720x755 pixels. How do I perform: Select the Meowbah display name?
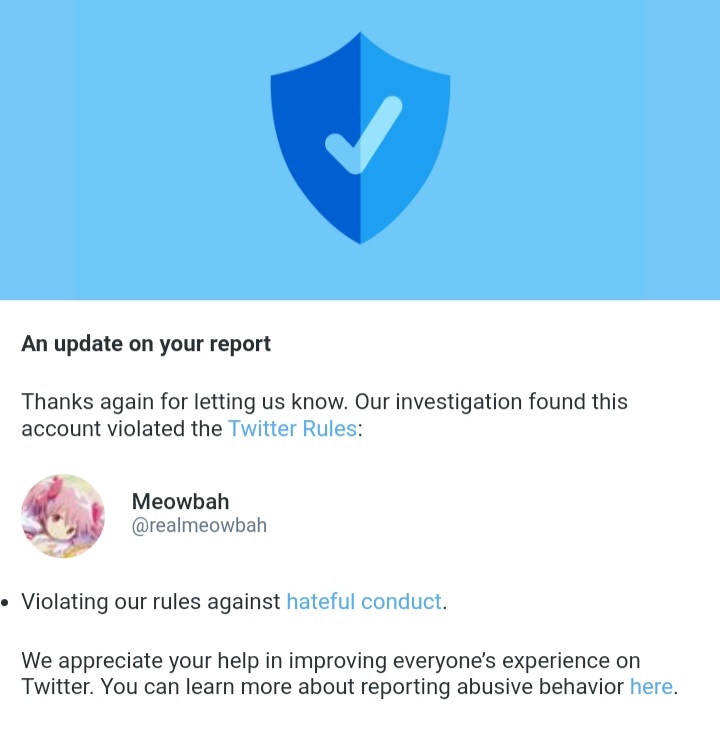[181, 502]
